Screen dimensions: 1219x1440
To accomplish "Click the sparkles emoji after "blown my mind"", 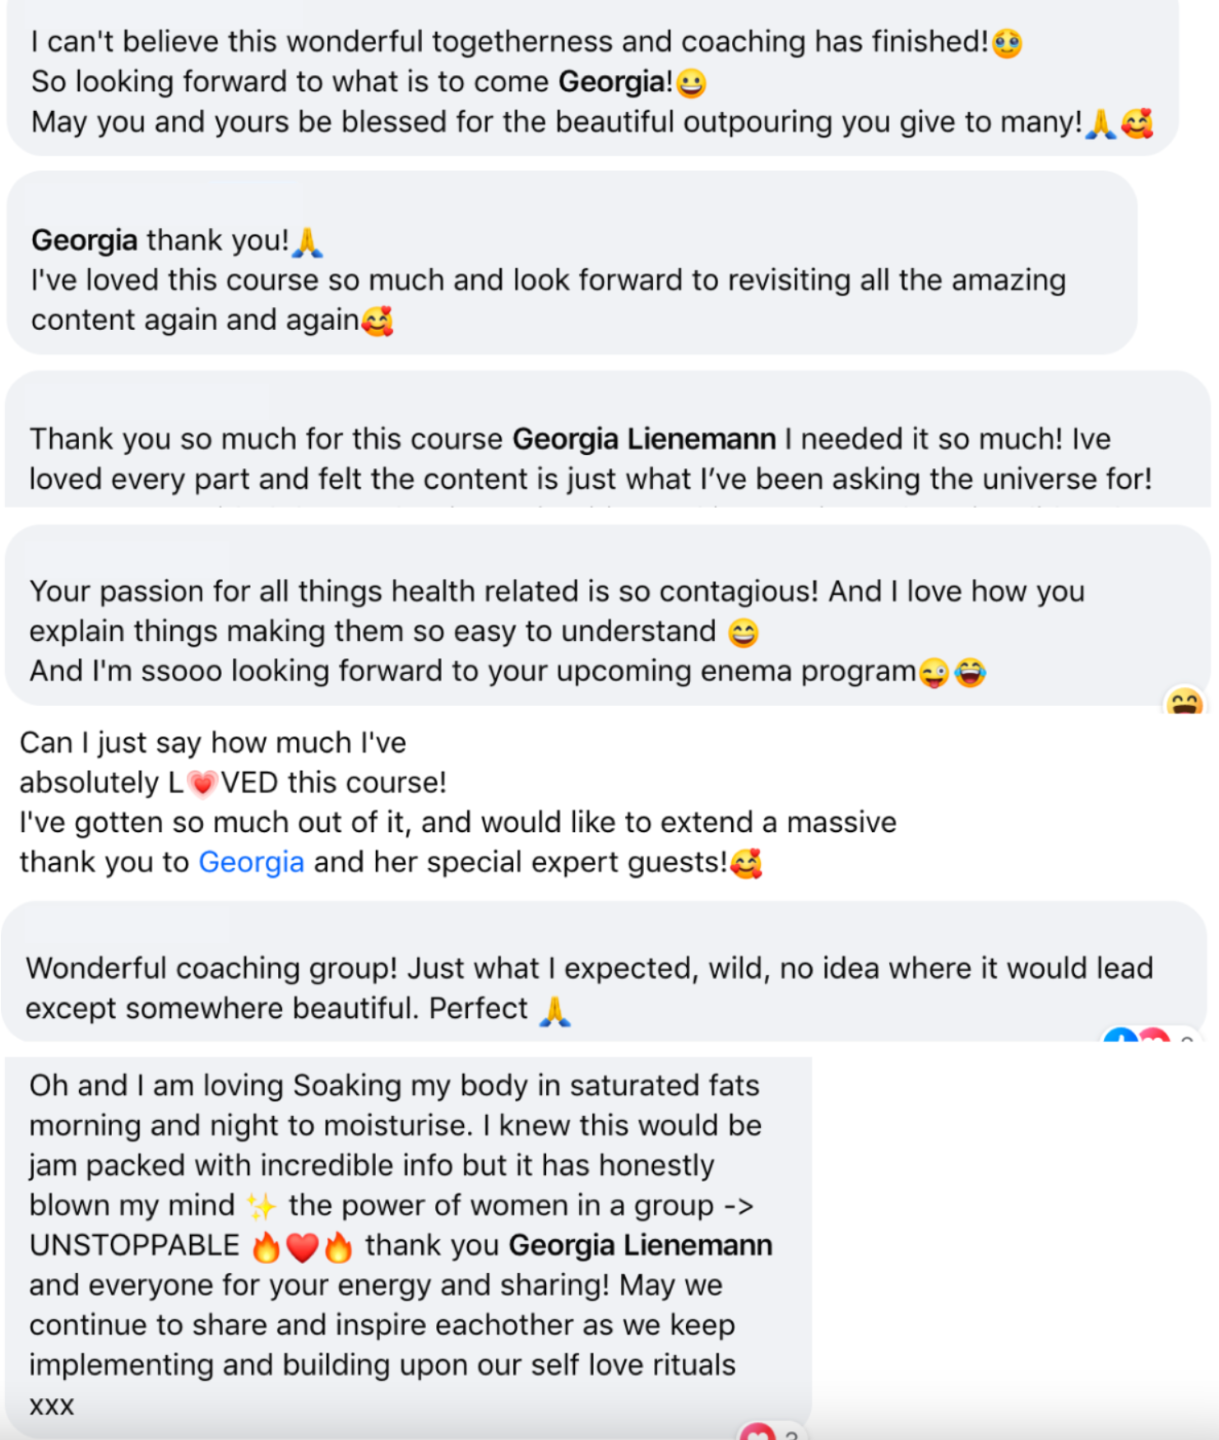I will pyautogui.click(x=262, y=1206).
